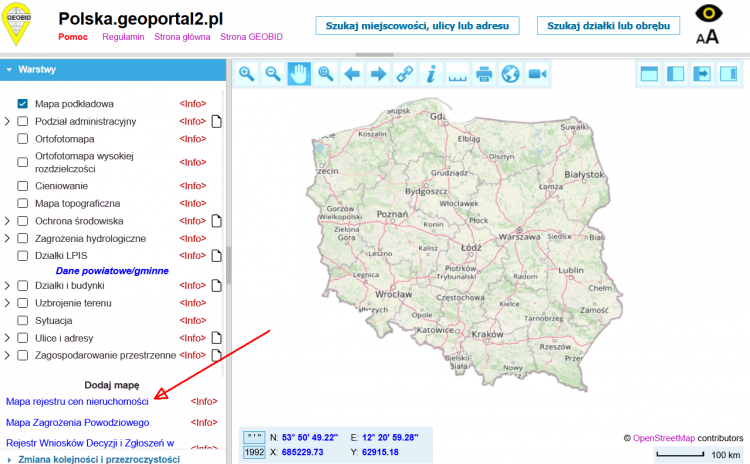Click the GEOBID logo
Viewport: 750px width, 464px height.
click(x=17, y=24)
